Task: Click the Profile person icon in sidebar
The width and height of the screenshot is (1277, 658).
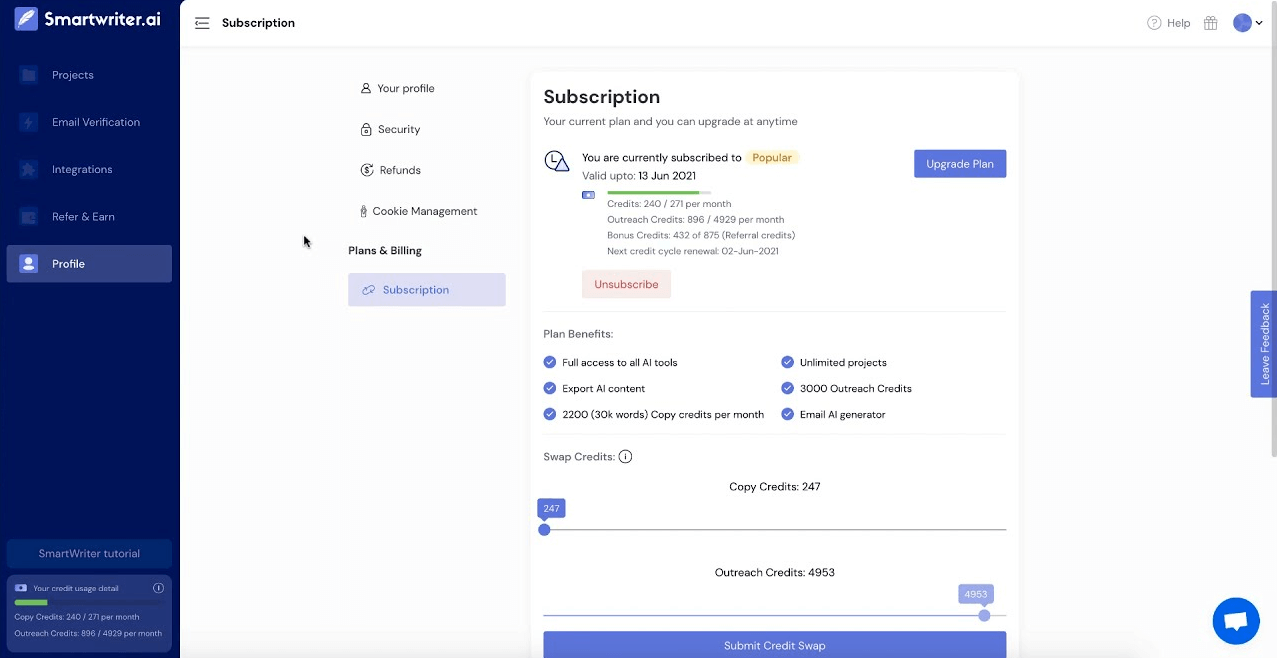Action: (29, 264)
